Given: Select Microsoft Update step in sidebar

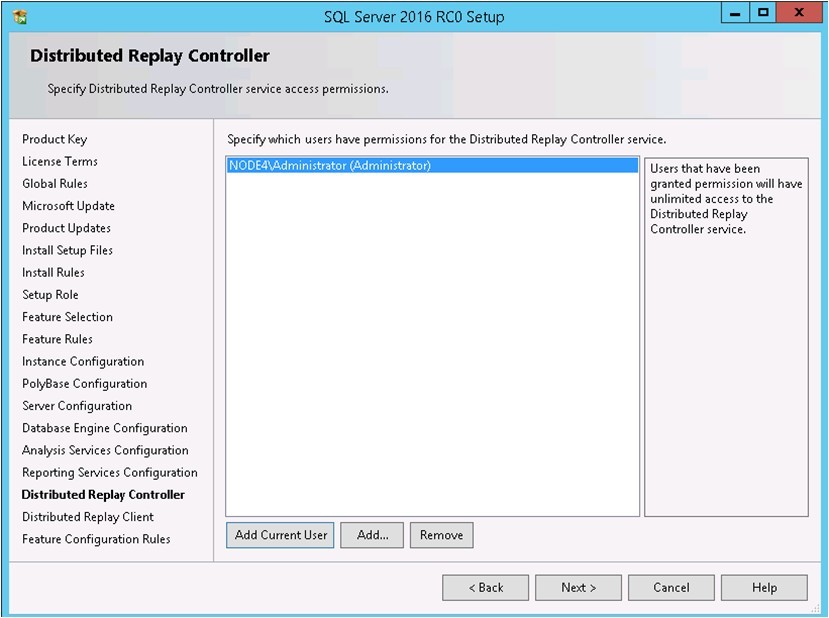Looking at the screenshot, I should 68,206.
